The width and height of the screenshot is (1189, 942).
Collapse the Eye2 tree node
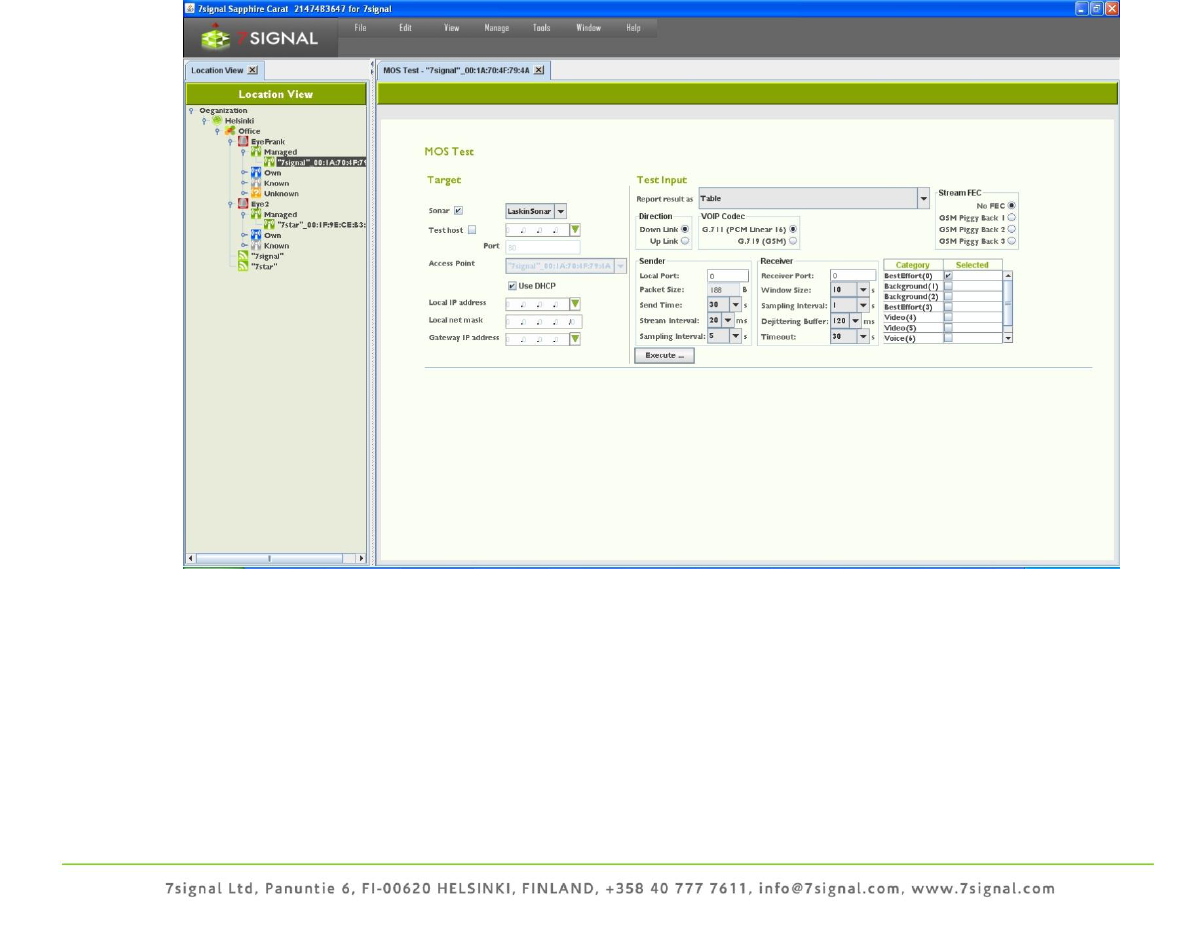[230, 204]
